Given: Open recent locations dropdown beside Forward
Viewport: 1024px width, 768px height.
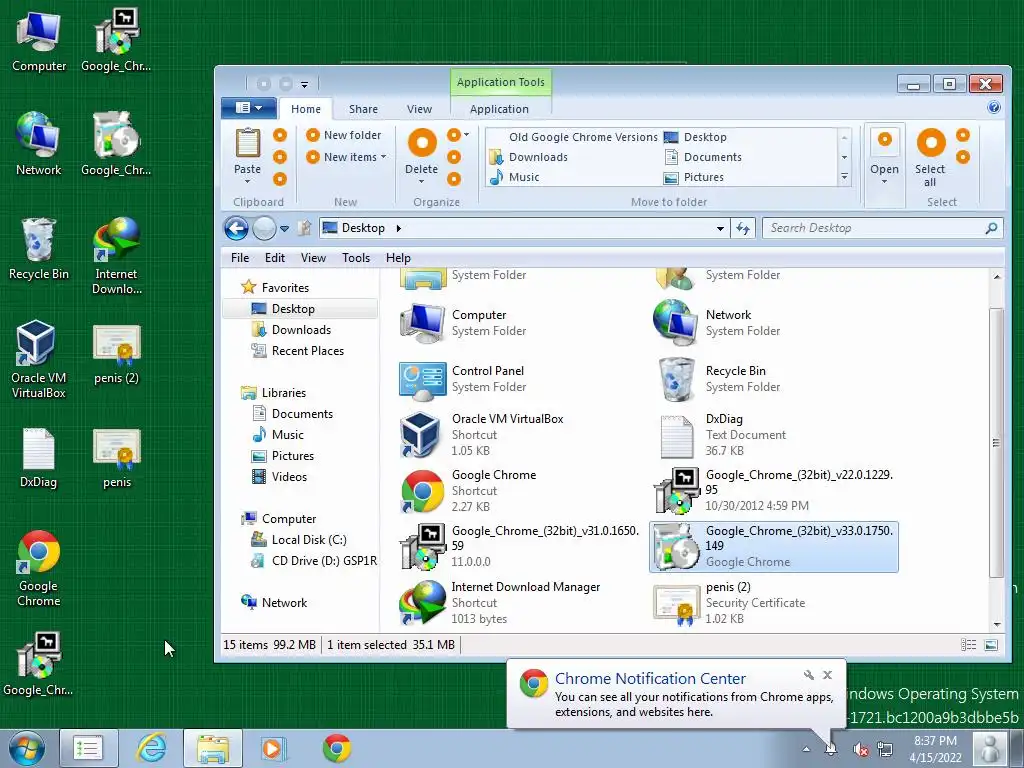Looking at the screenshot, I should [284, 229].
